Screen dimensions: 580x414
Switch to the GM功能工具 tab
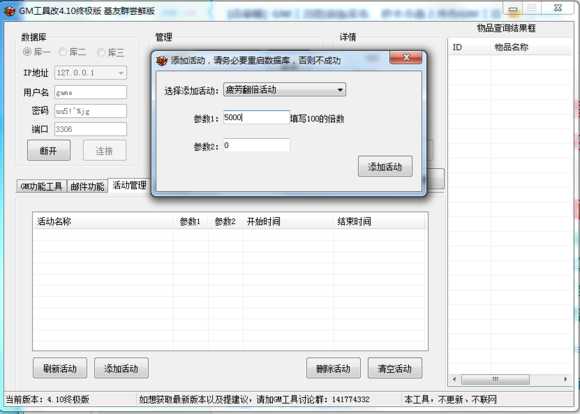(x=41, y=186)
